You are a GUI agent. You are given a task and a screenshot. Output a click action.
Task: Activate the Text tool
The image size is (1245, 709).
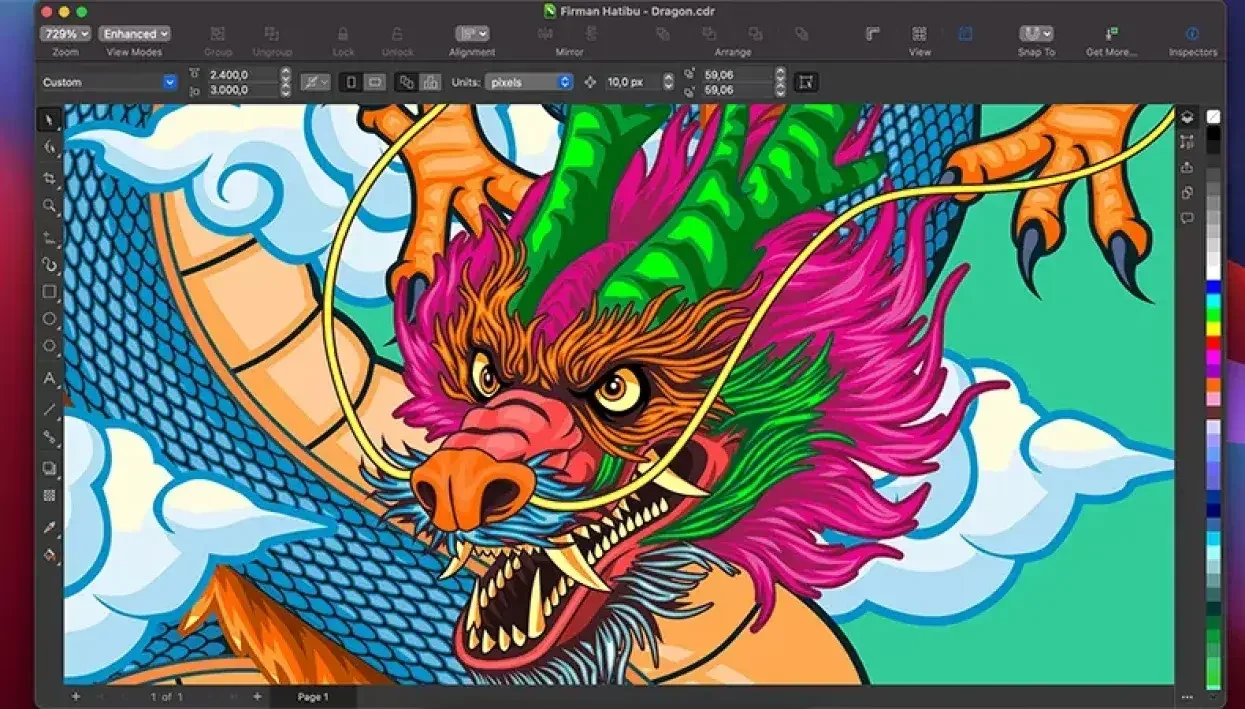[49, 378]
